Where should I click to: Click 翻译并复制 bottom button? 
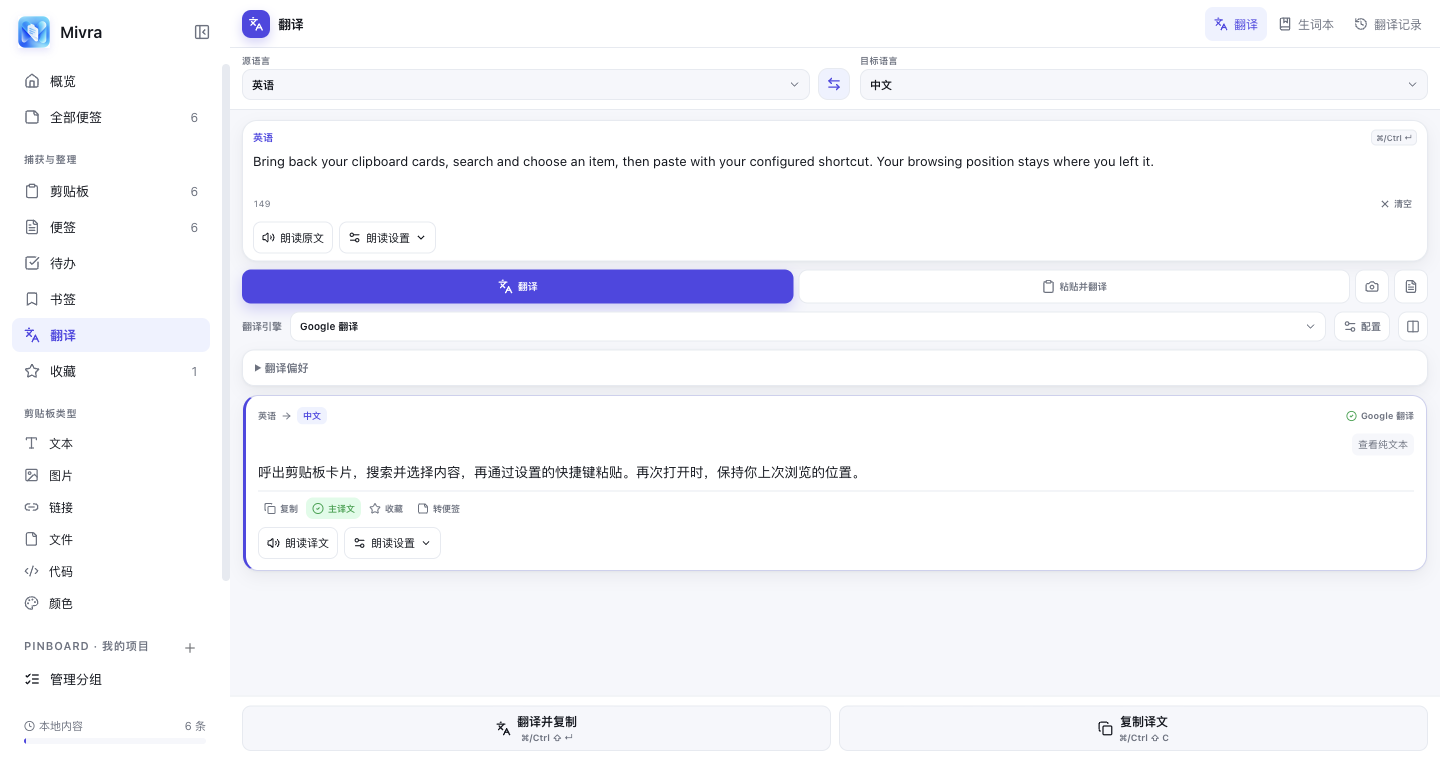(536, 728)
